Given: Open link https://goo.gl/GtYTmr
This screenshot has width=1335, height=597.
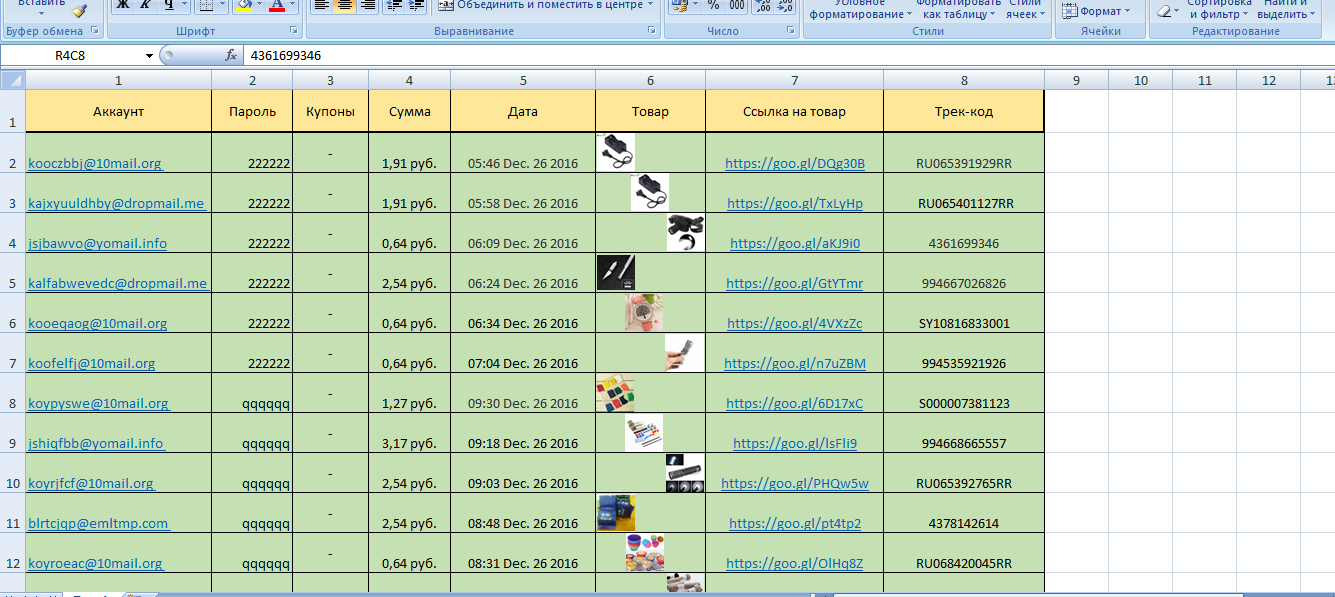Looking at the screenshot, I should pyautogui.click(x=795, y=284).
